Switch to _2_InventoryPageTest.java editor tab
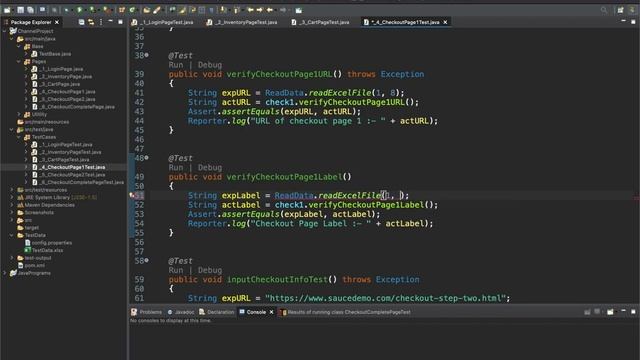This screenshot has width=640, height=360. [242, 22]
